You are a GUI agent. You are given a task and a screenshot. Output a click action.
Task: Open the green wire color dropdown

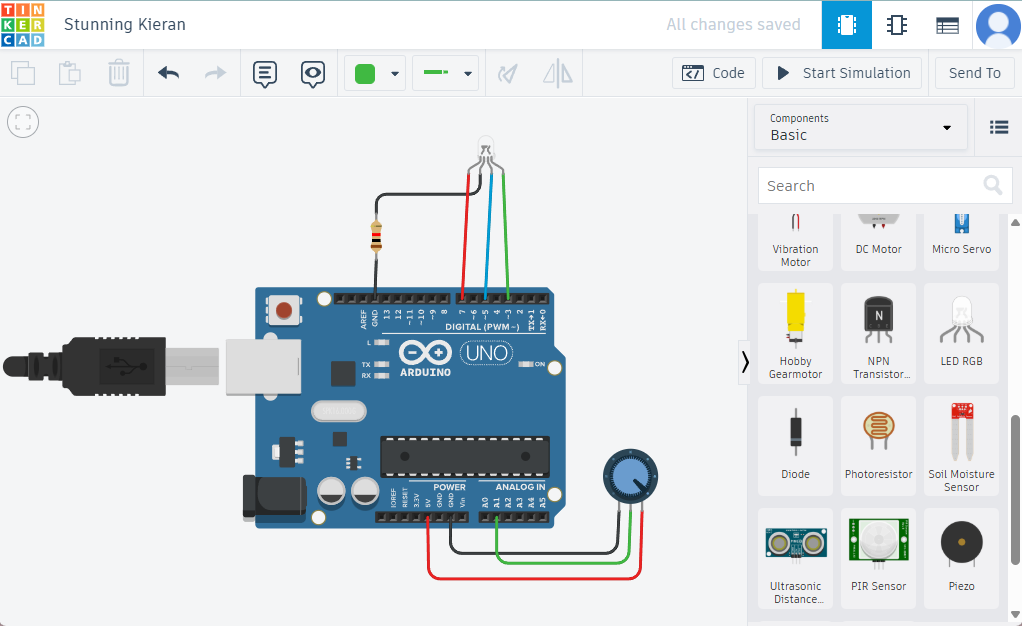[375, 73]
